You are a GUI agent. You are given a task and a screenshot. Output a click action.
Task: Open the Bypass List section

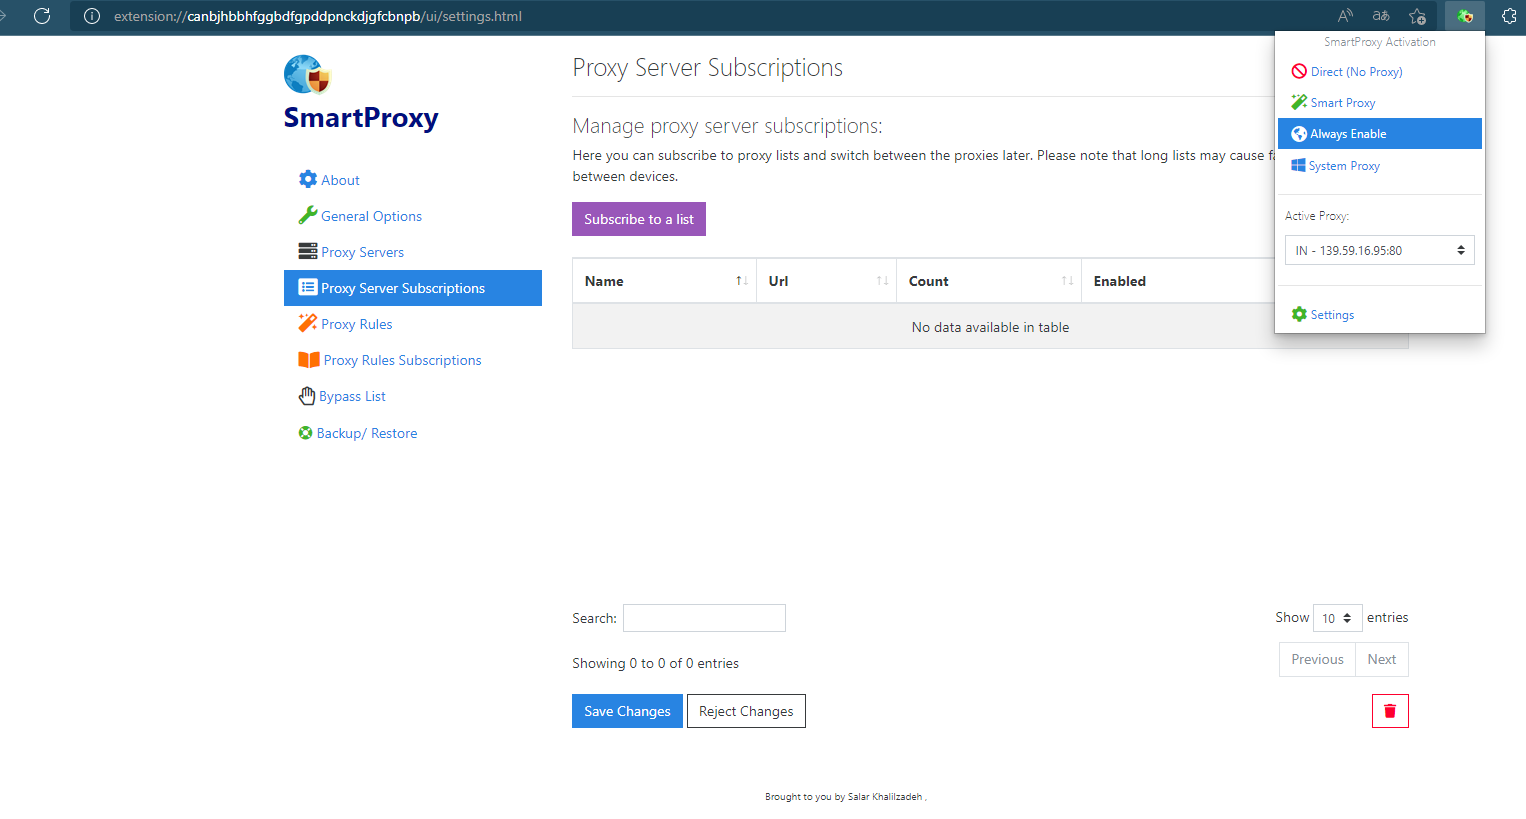(x=413, y=396)
